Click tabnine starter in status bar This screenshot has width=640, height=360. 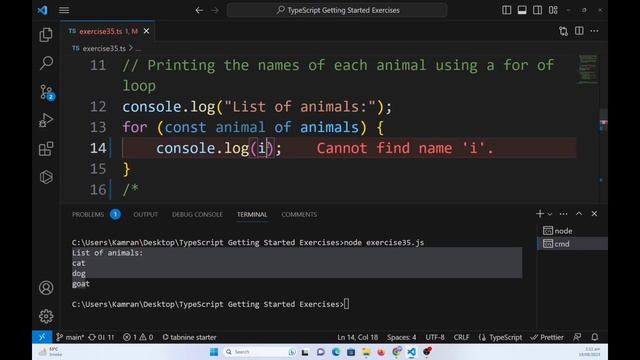click(189, 337)
